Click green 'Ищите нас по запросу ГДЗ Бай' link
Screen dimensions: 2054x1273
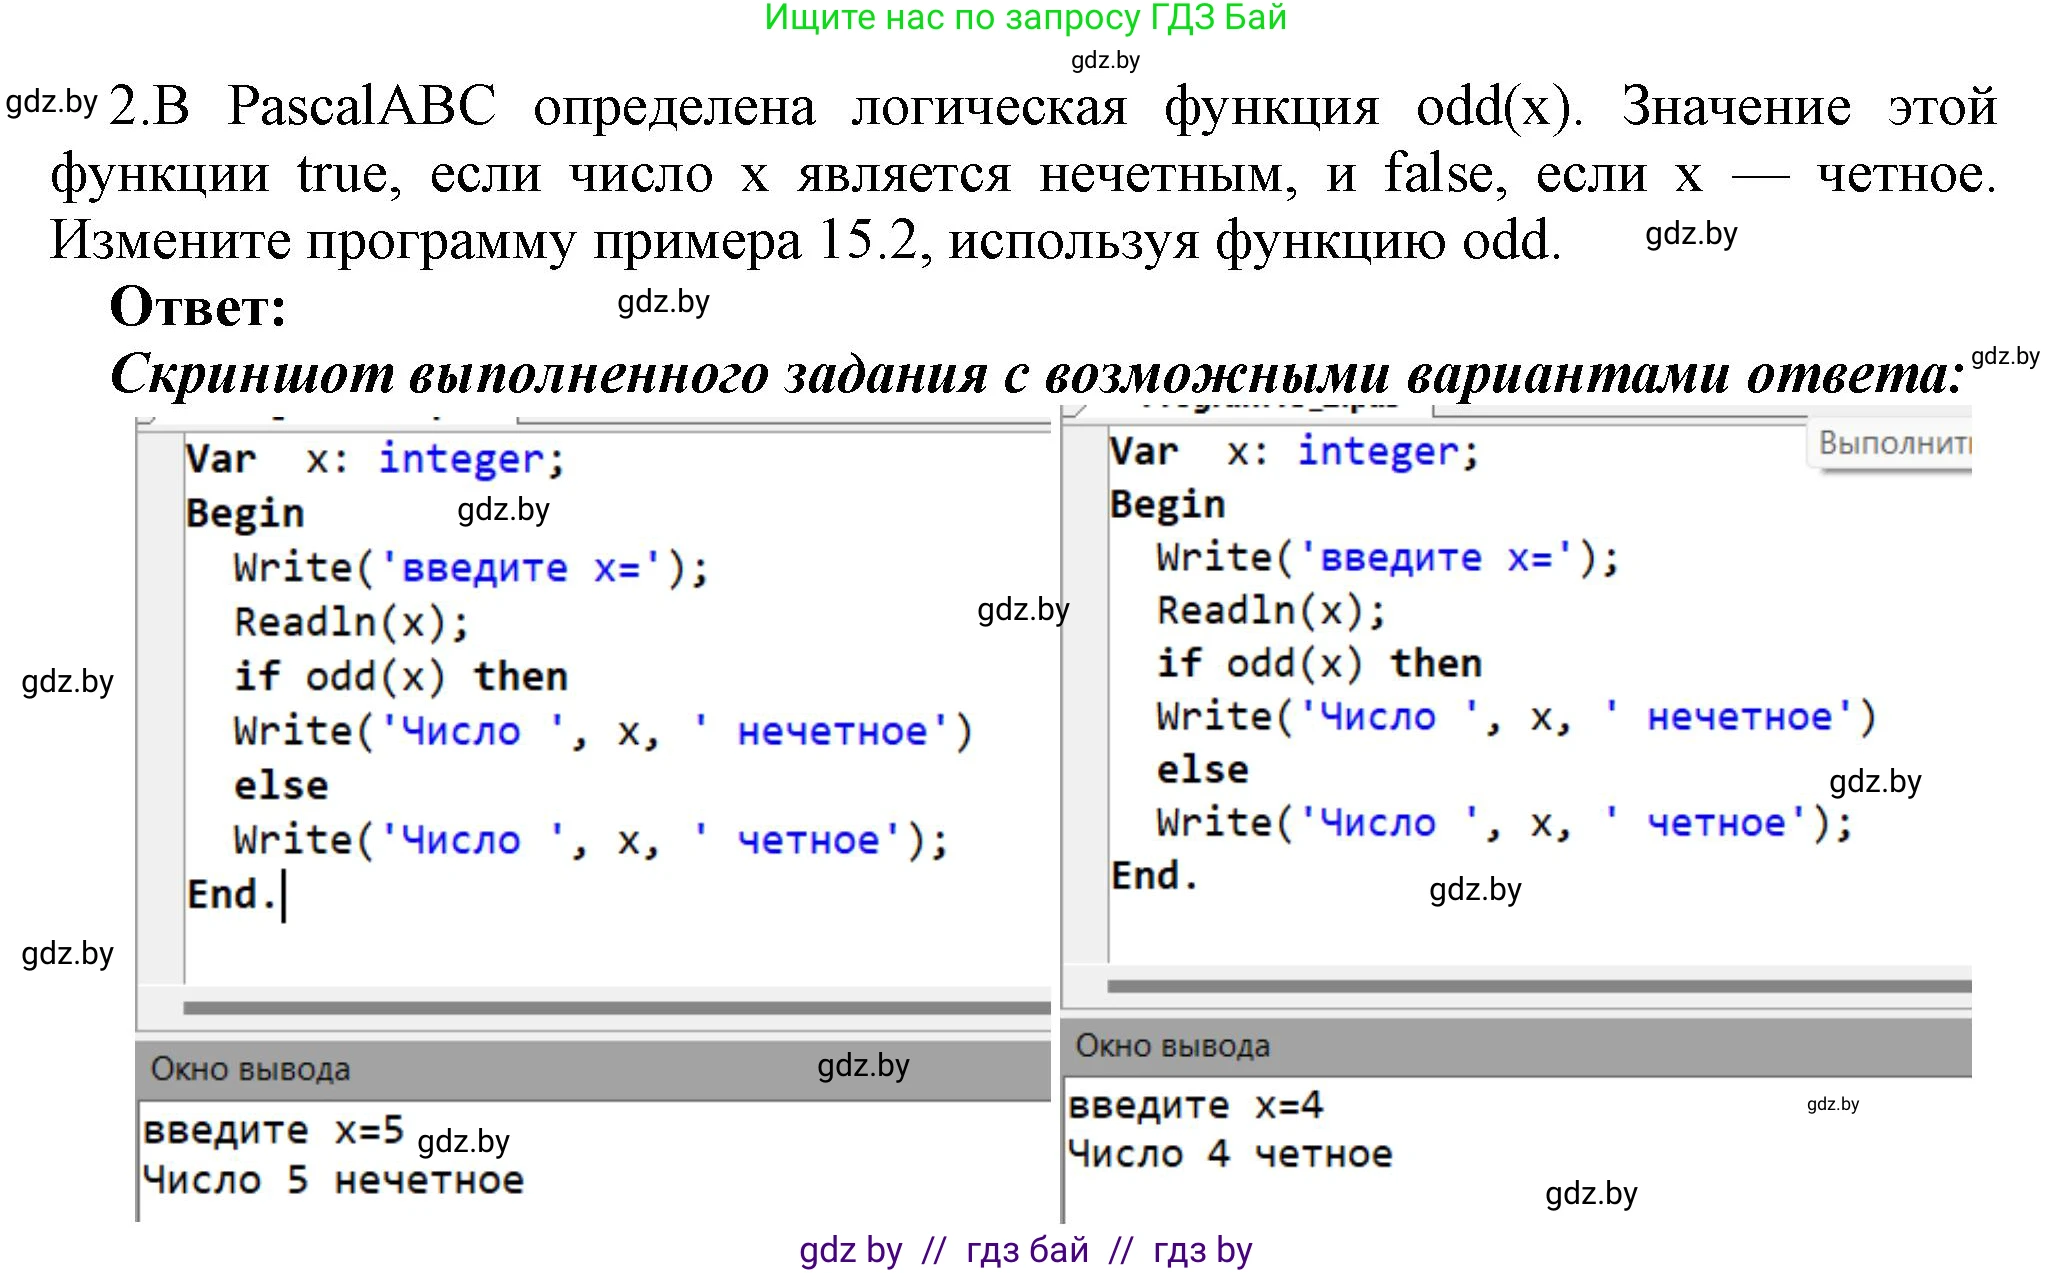click(1025, 18)
